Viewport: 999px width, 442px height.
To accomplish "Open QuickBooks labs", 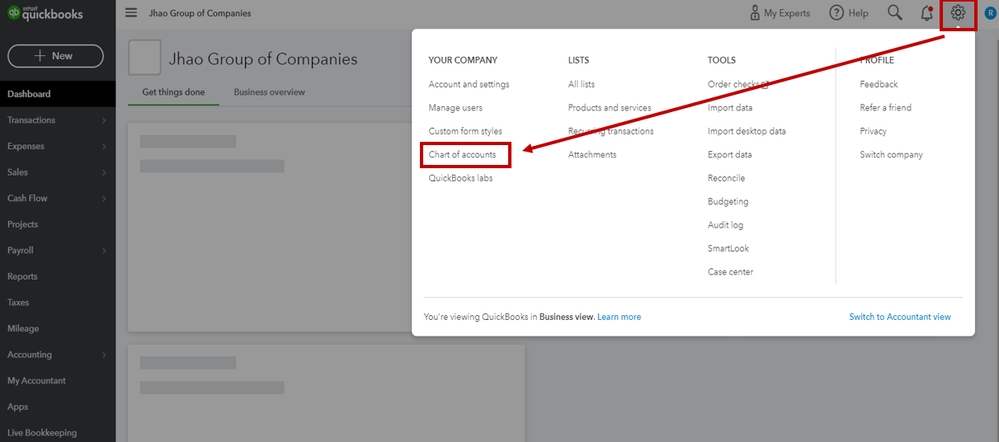I will (461, 178).
